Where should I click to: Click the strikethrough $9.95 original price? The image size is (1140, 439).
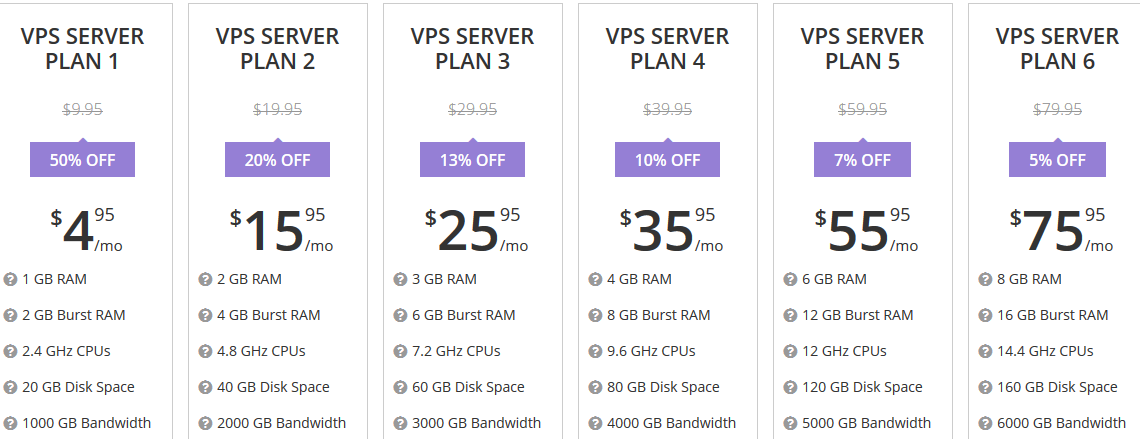pos(82,110)
